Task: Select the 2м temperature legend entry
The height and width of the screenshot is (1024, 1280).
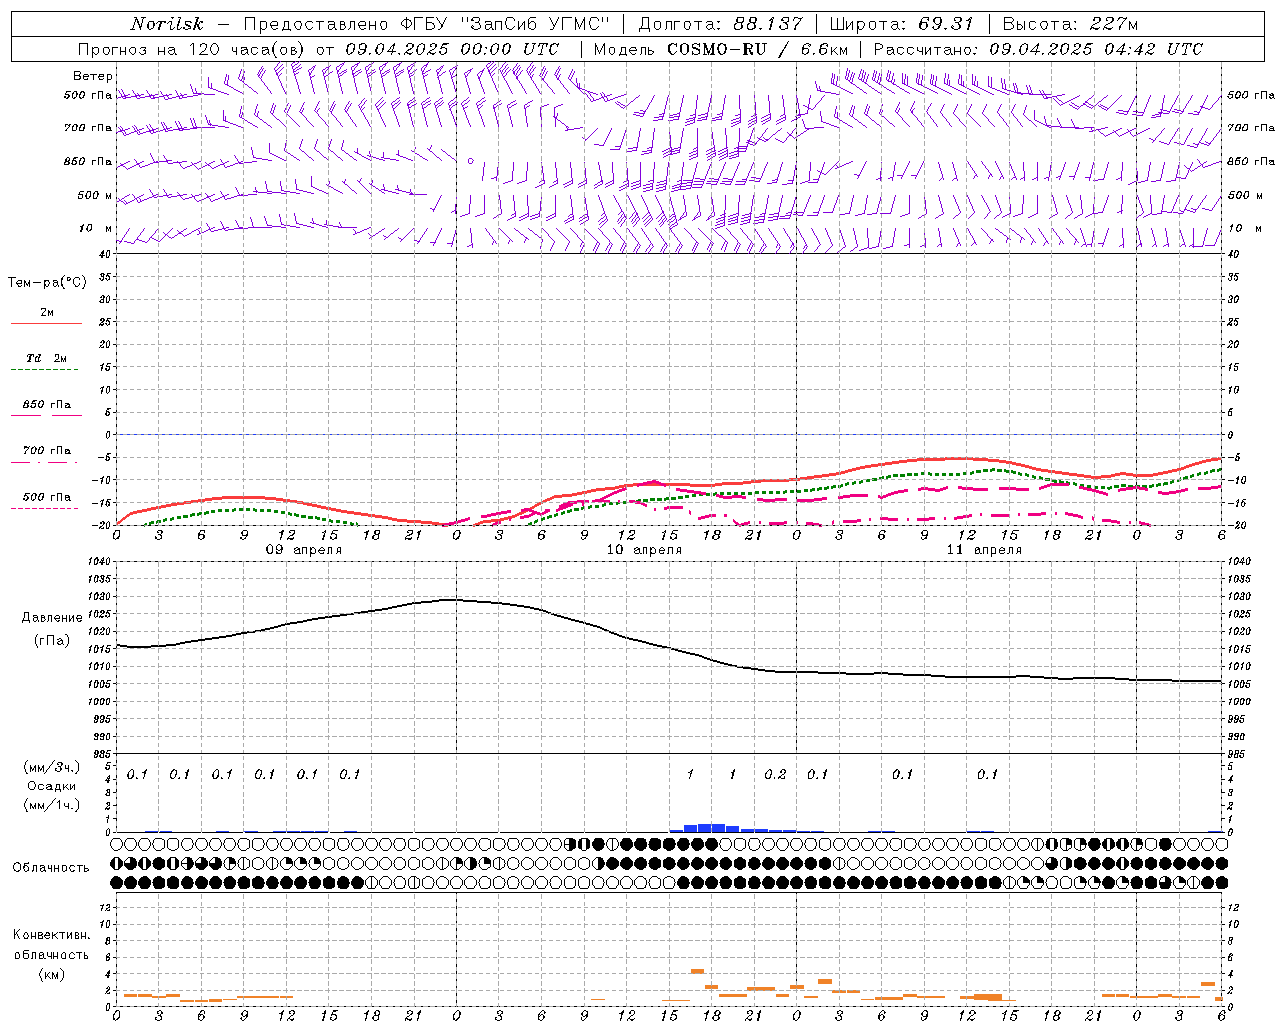Action: 46,316
